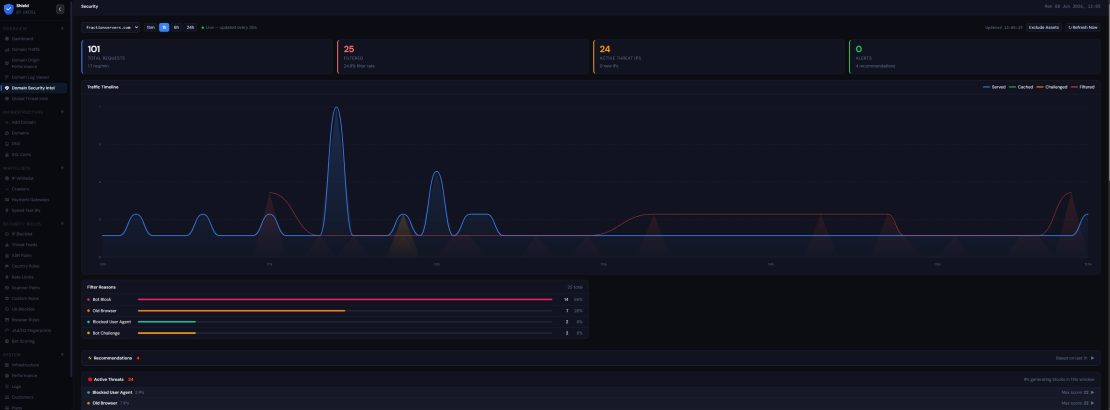Toggle Served series in chart legend
This screenshot has width=1110, height=410.
tap(994, 87)
